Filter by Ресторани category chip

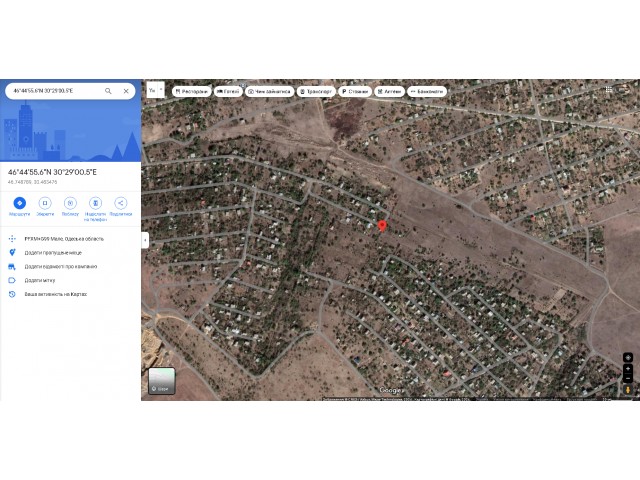click(191, 91)
